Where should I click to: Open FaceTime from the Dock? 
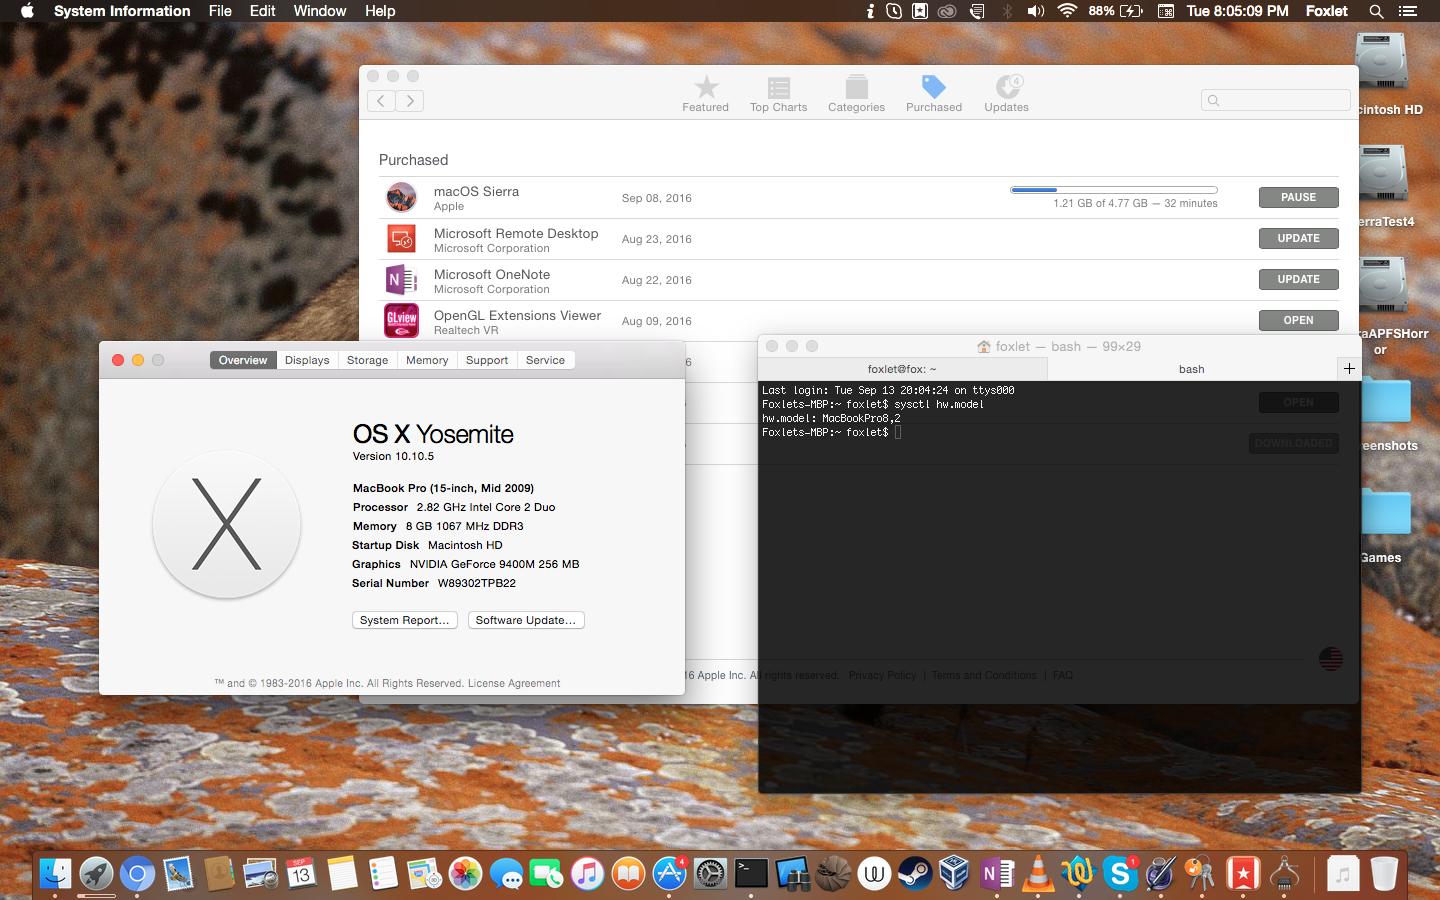pyautogui.click(x=547, y=874)
